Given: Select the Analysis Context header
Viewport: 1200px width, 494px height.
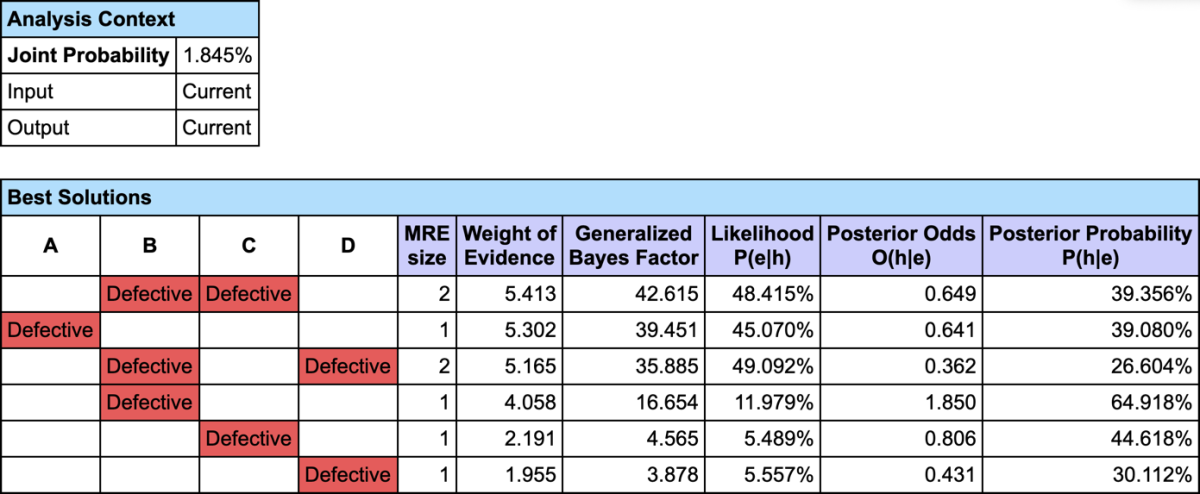Looking at the screenshot, I should [x=130, y=19].
